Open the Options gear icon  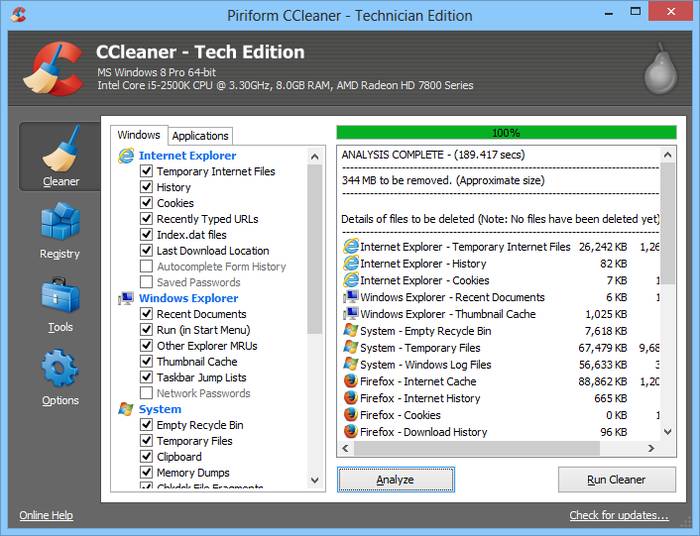60,369
